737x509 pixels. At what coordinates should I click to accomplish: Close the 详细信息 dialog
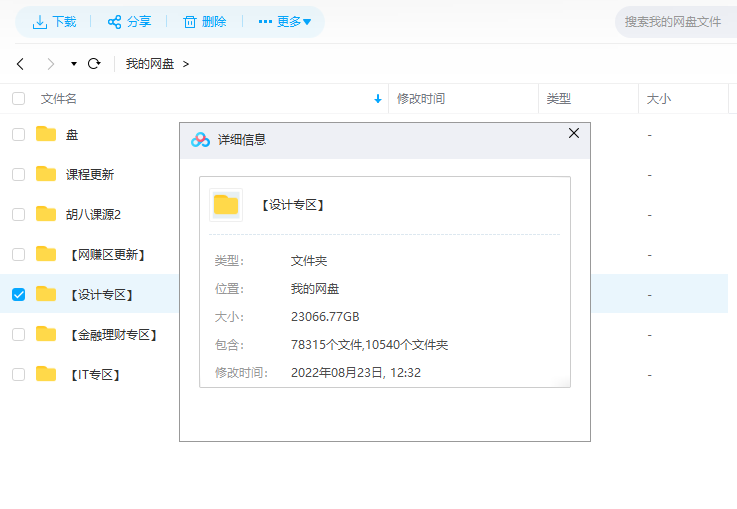pyautogui.click(x=573, y=133)
